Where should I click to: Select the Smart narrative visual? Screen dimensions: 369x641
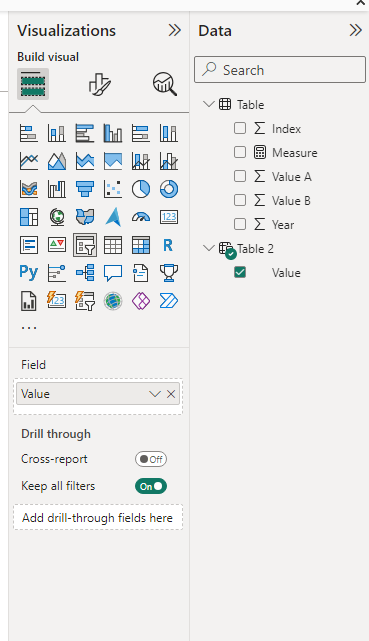pos(141,273)
